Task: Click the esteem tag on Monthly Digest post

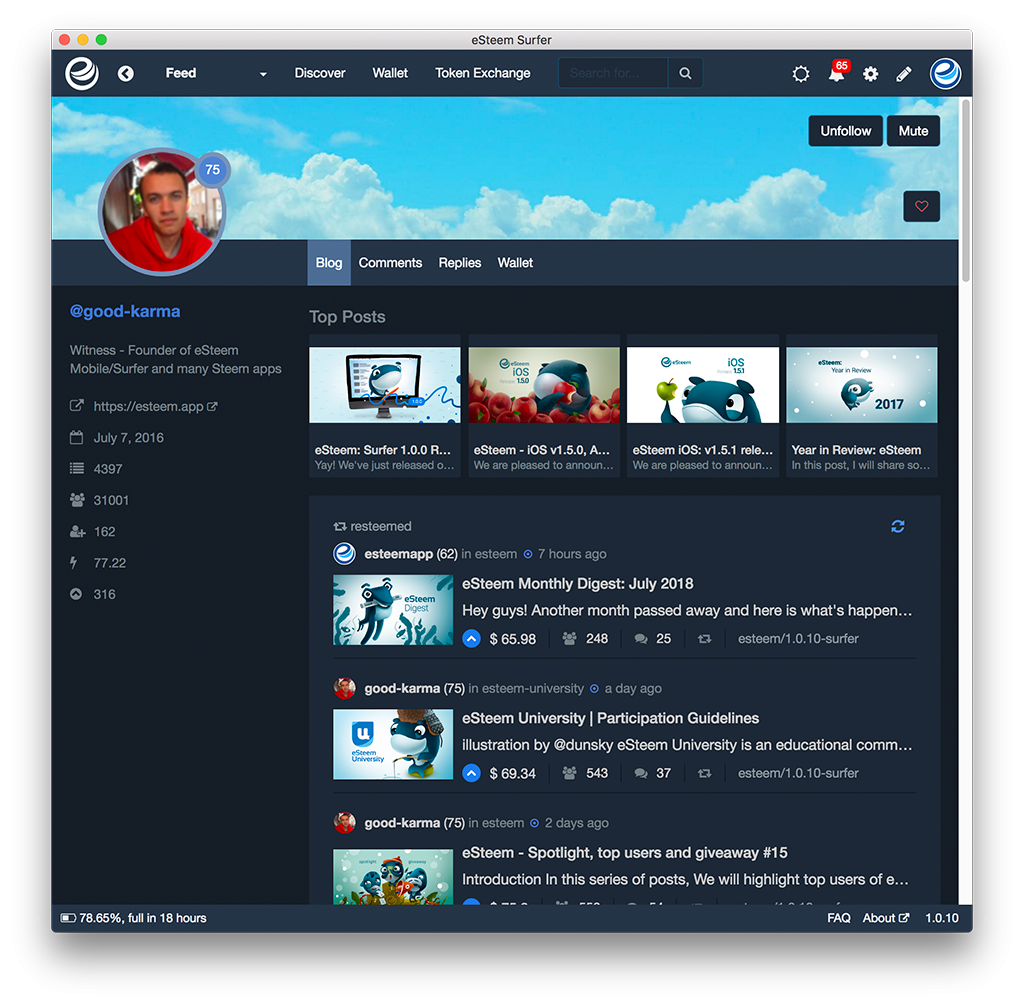Action: click(496, 554)
